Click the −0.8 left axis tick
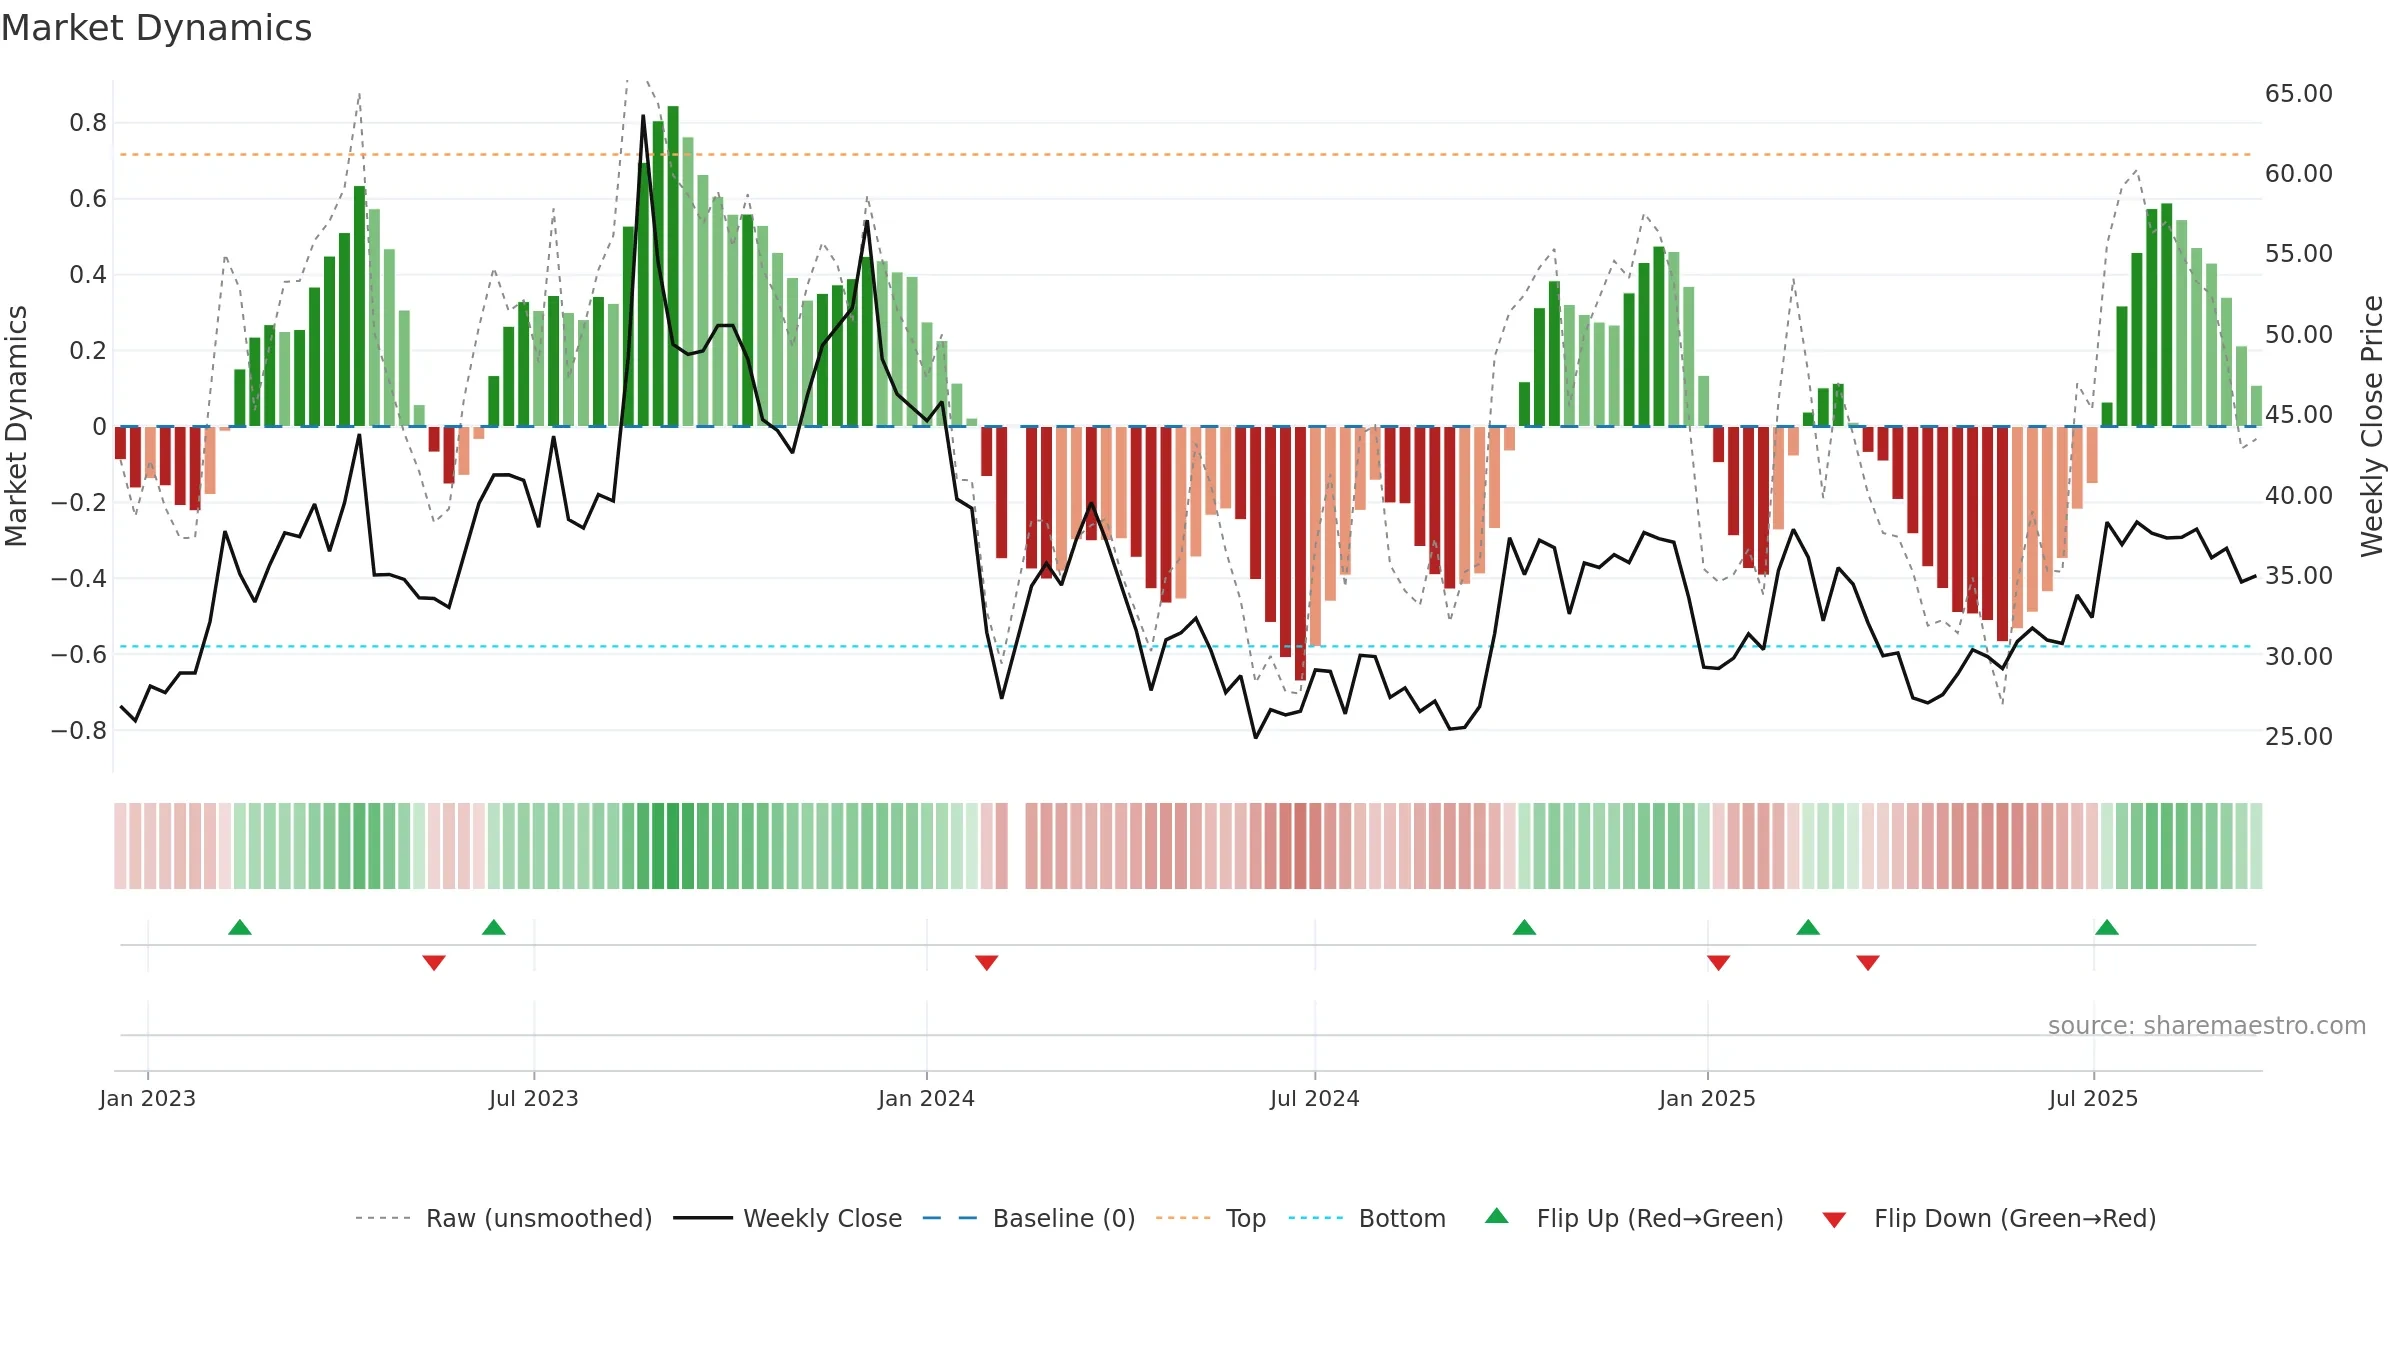 [79, 731]
